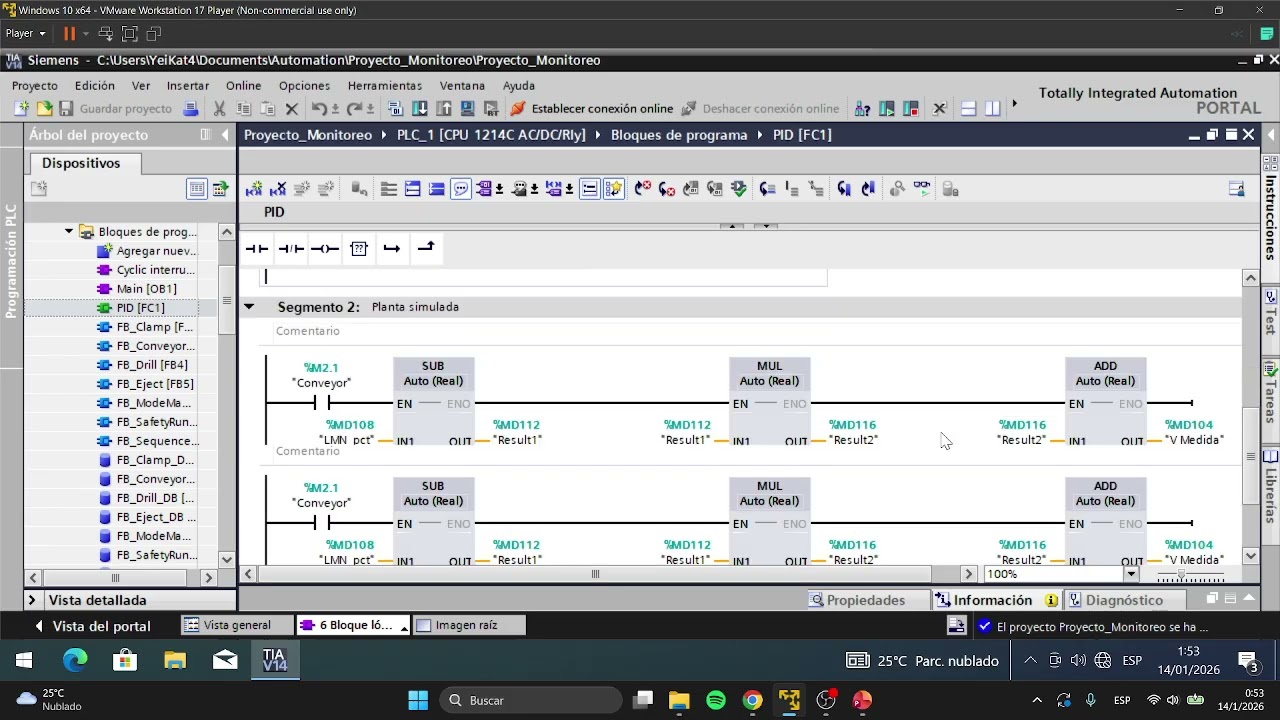The width and height of the screenshot is (1280, 720).
Task: Toggle free comments display in editor toolbar
Action: tap(461, 188)
